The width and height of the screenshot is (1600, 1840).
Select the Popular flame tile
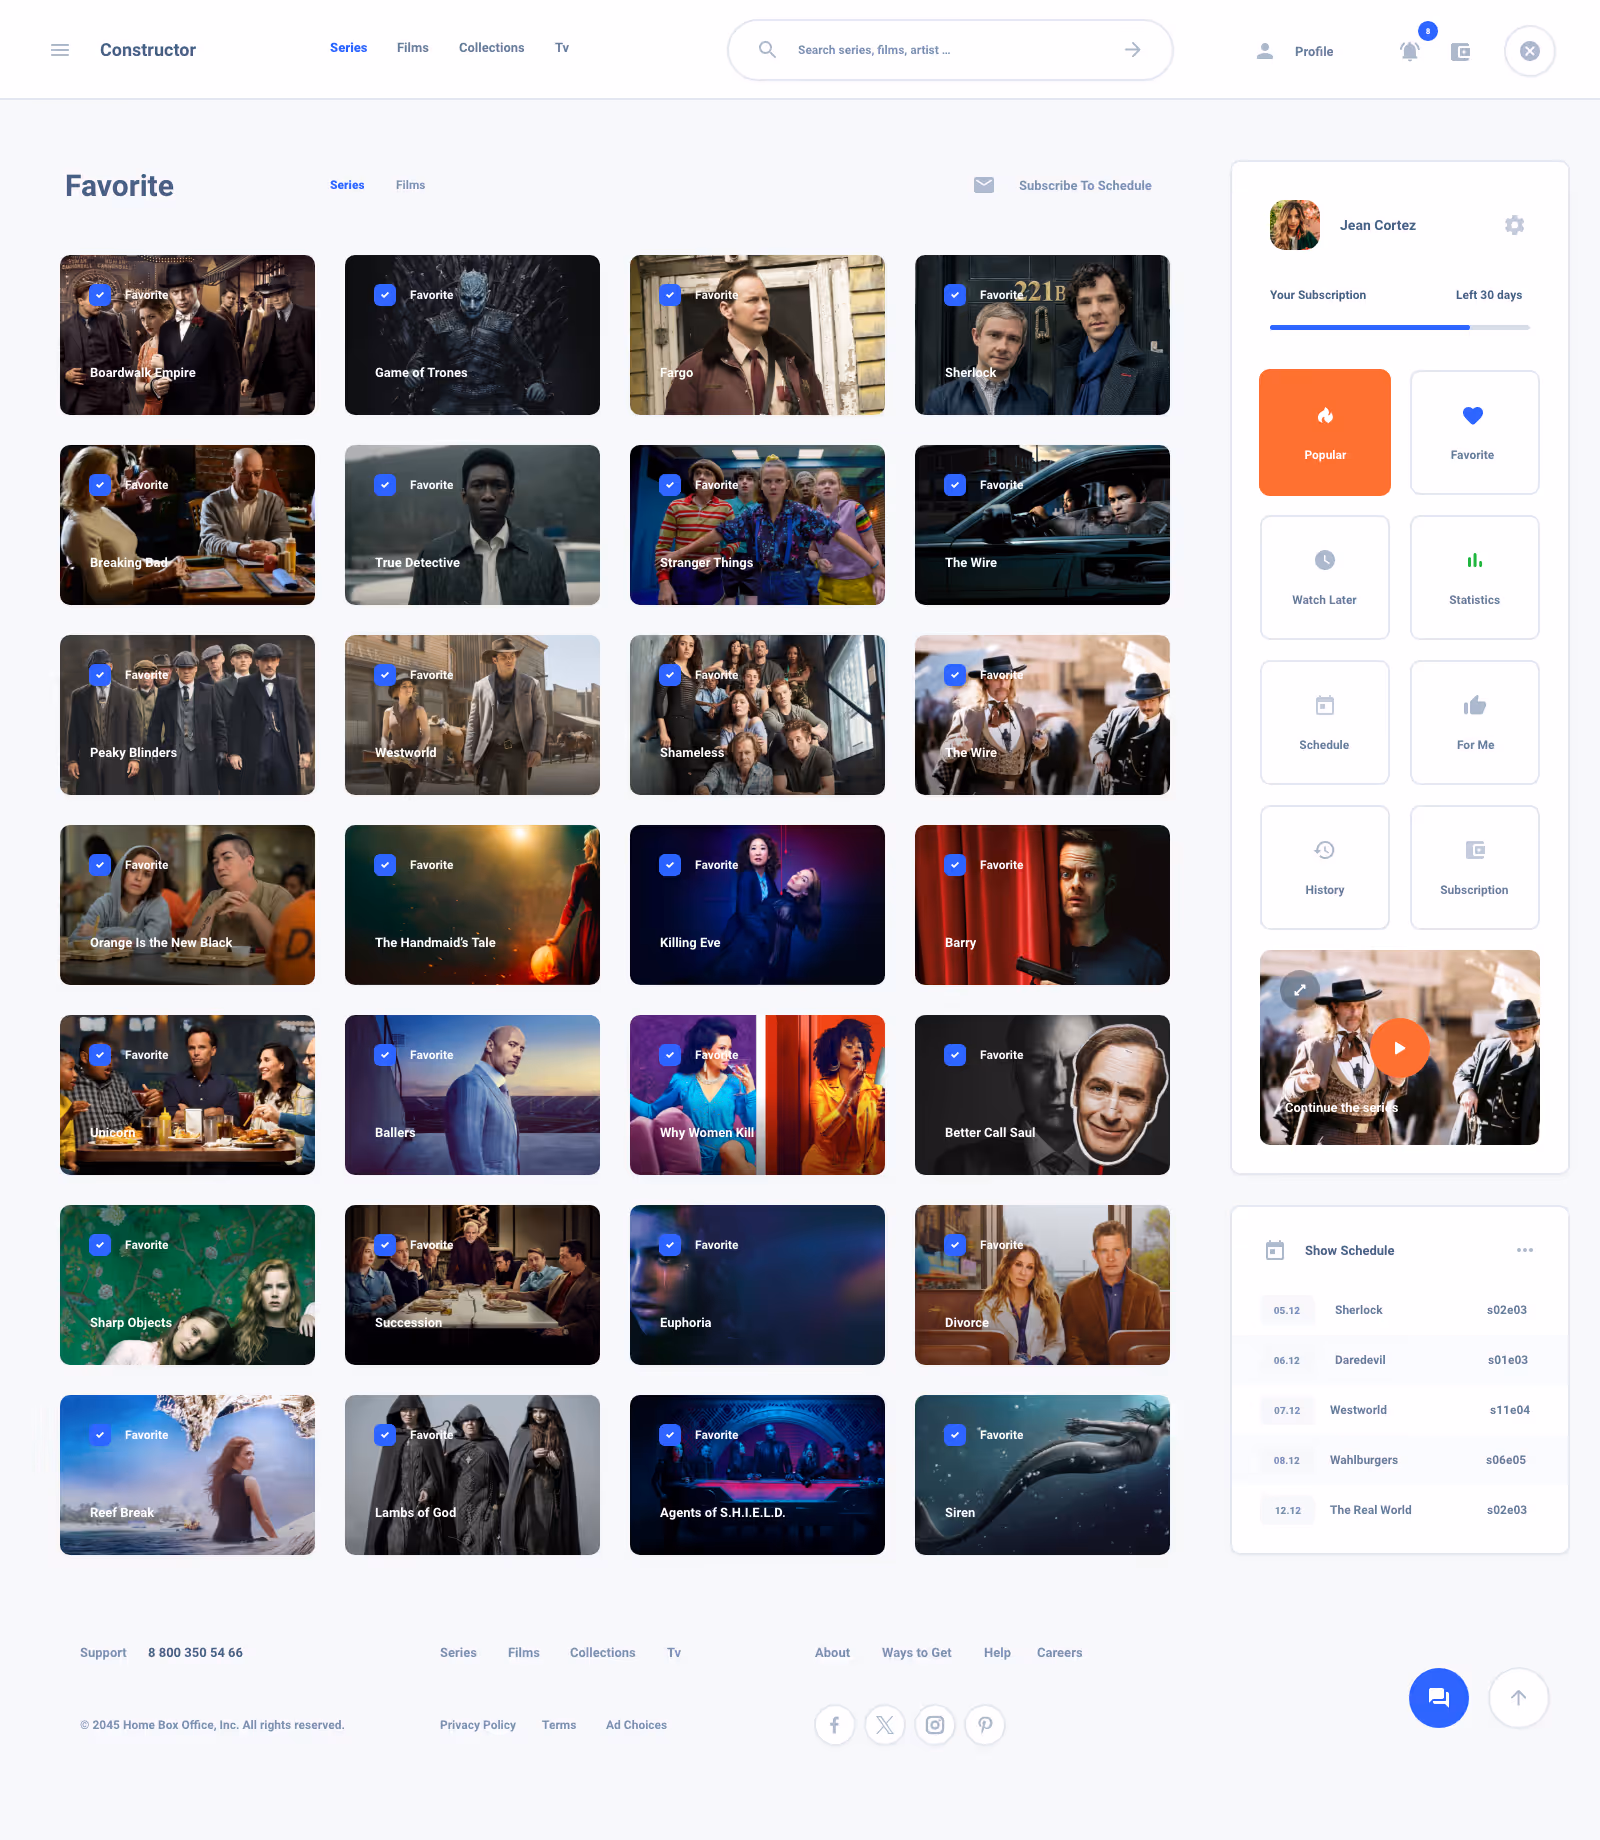[1325, 432]
